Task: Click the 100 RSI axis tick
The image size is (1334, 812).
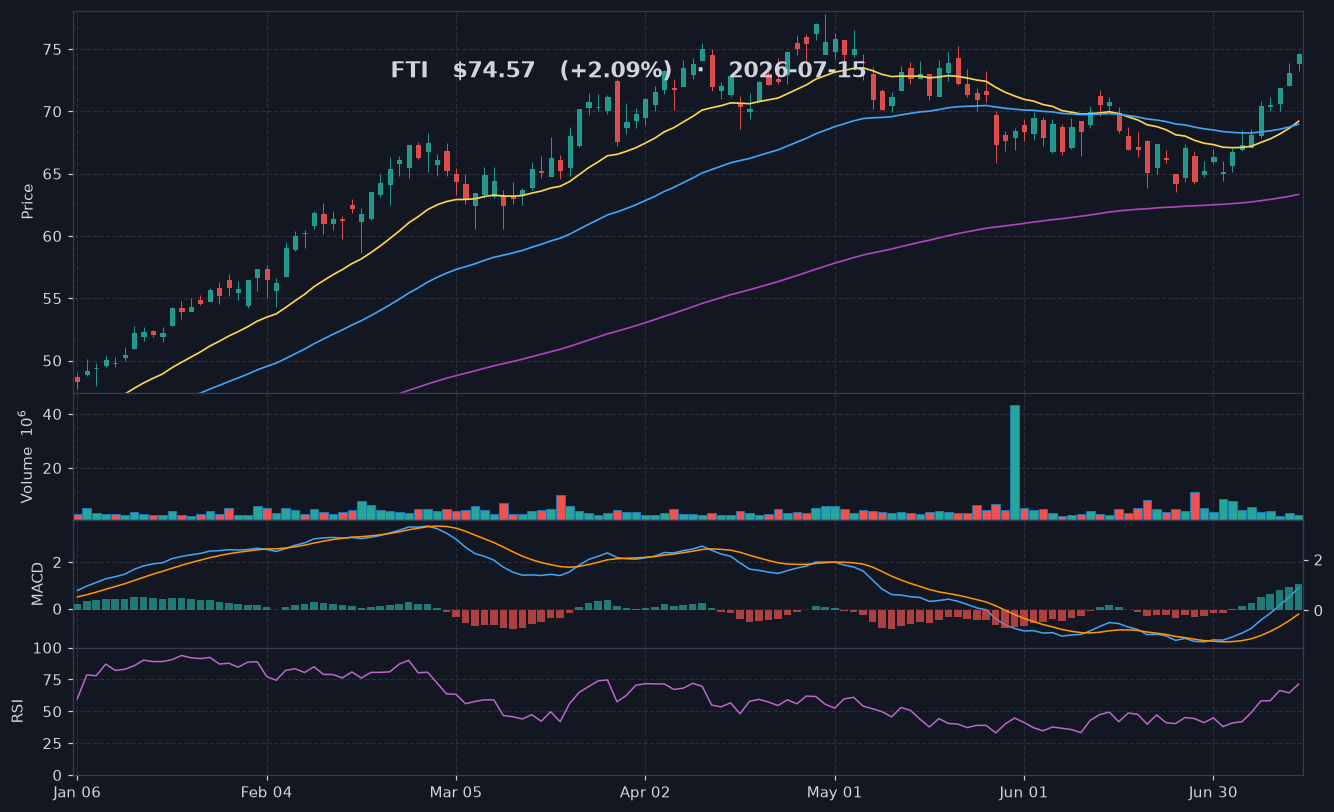Action: 49,649
